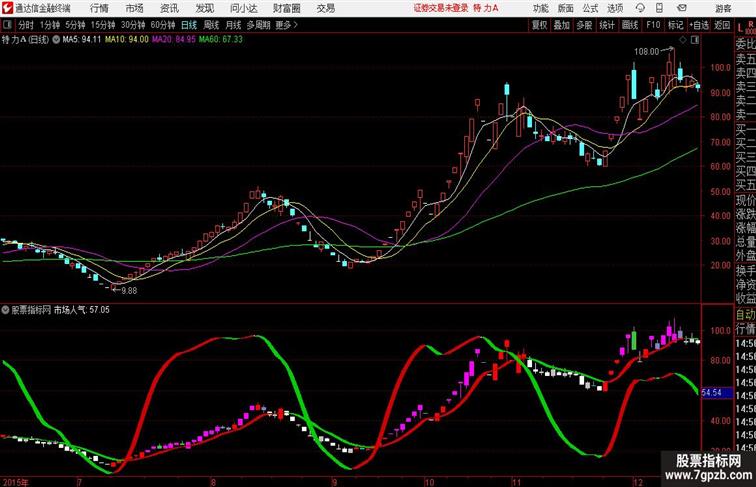Click the MA10: 94.00 indicator label

[x=127, y=40]
